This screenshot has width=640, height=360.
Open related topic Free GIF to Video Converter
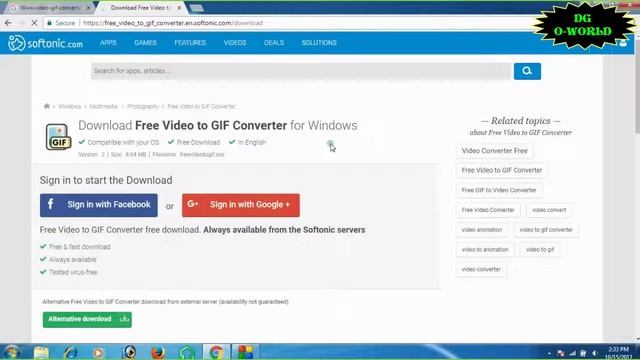coord(499,190)
